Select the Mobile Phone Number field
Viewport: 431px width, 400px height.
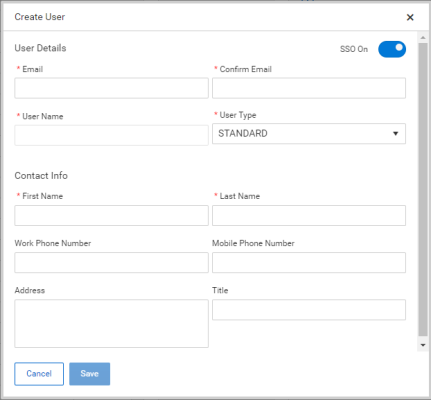click(x=309, y=263)
